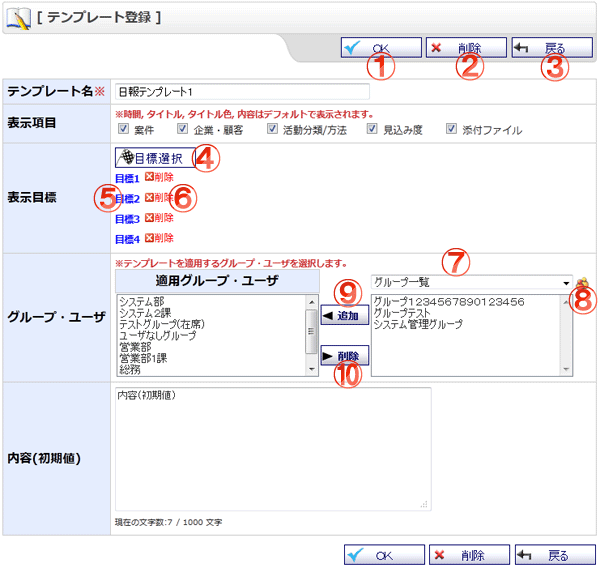The width and height of the screenshot is (600, 568).
Task: Select テストグループ(在席) in applied list
Action: [162, 325]
